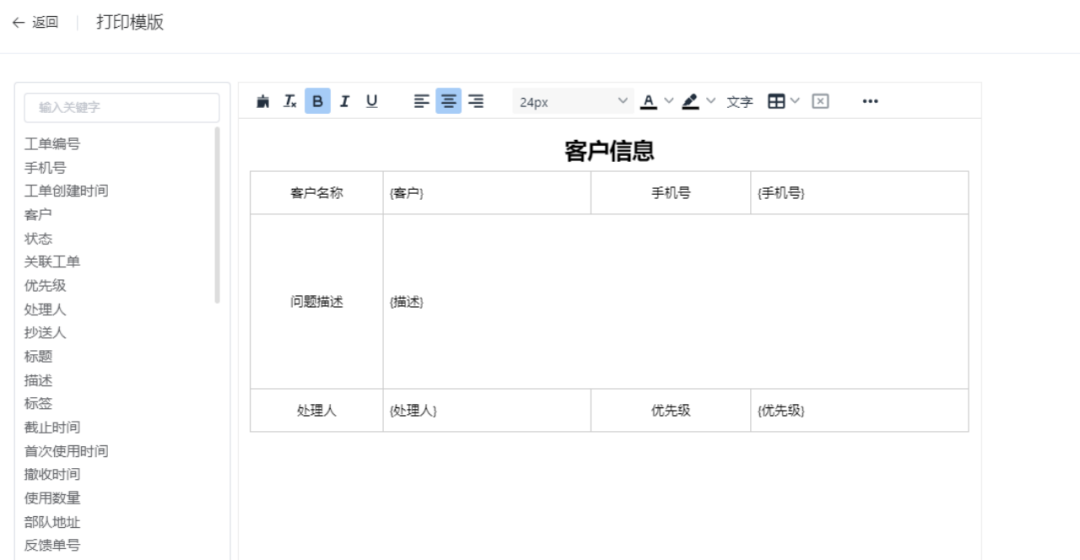Click the {手机号} placeholder cell
This screenshot has height=560, width=1080.
pyautogui.click(x=860, y=193)
